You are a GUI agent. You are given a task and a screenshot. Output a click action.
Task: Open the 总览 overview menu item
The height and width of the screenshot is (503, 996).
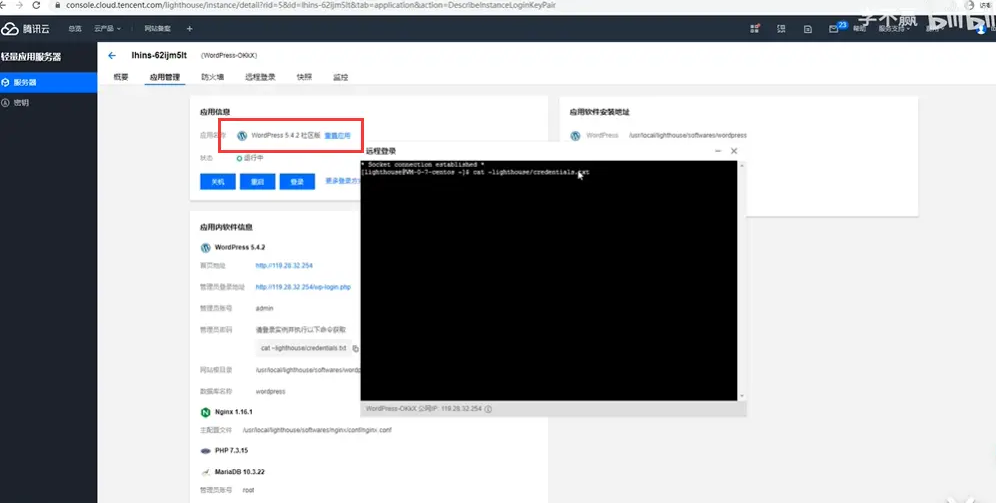point(75,29)
